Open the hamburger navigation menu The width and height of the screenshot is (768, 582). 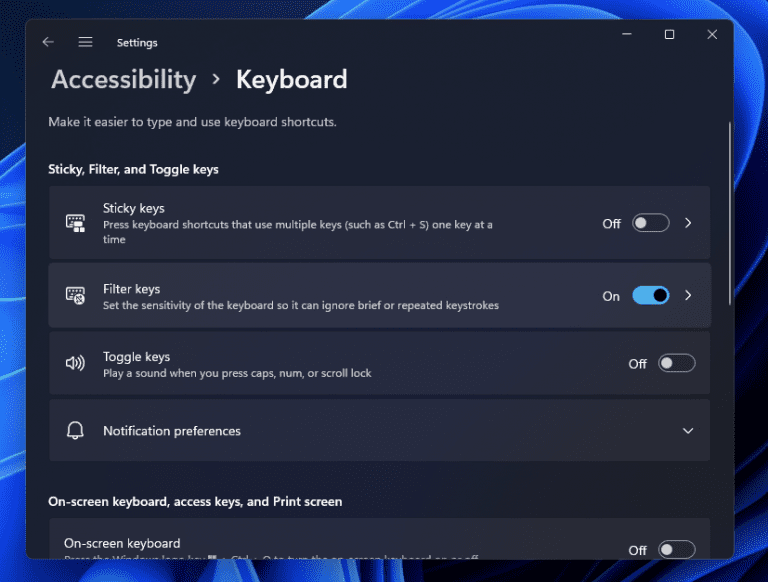(86, 42)
